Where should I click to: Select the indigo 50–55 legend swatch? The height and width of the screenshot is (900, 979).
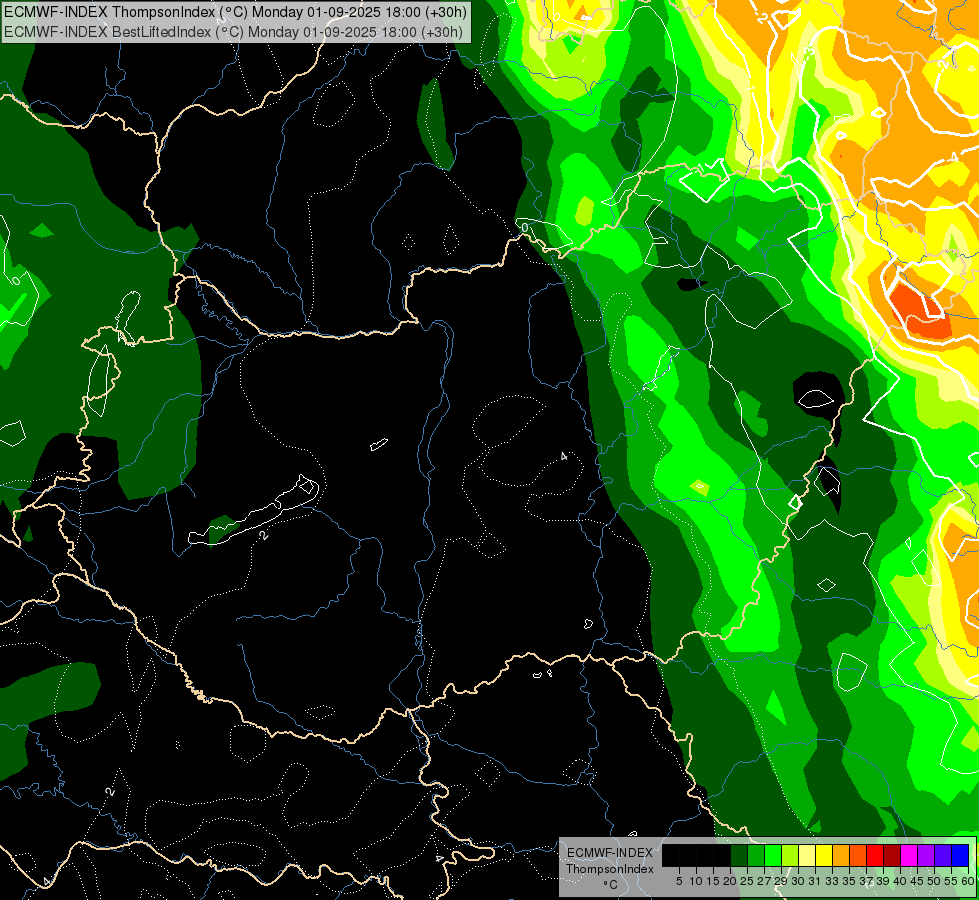[x=943, y=856]
